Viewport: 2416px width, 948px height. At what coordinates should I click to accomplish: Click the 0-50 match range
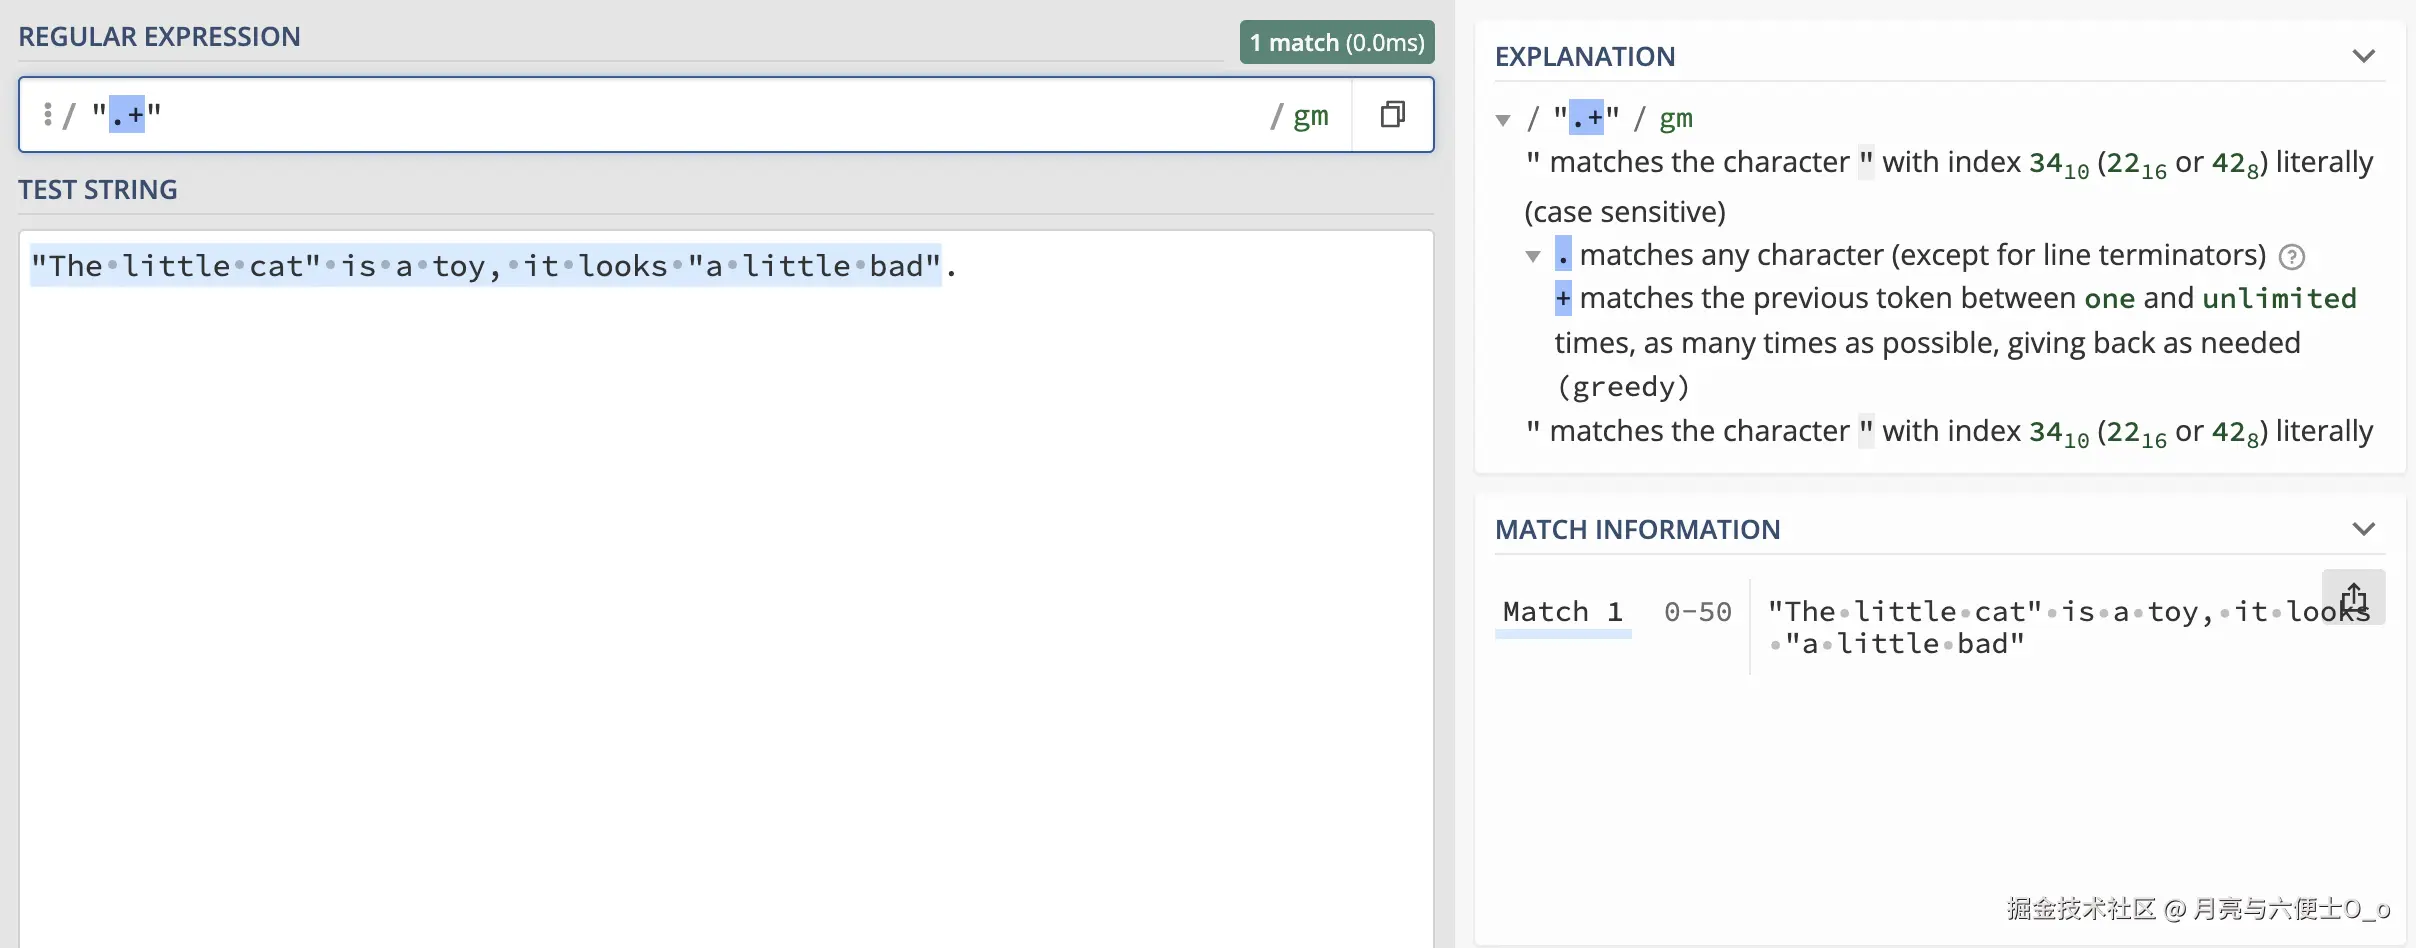[x=1697, y=612]
